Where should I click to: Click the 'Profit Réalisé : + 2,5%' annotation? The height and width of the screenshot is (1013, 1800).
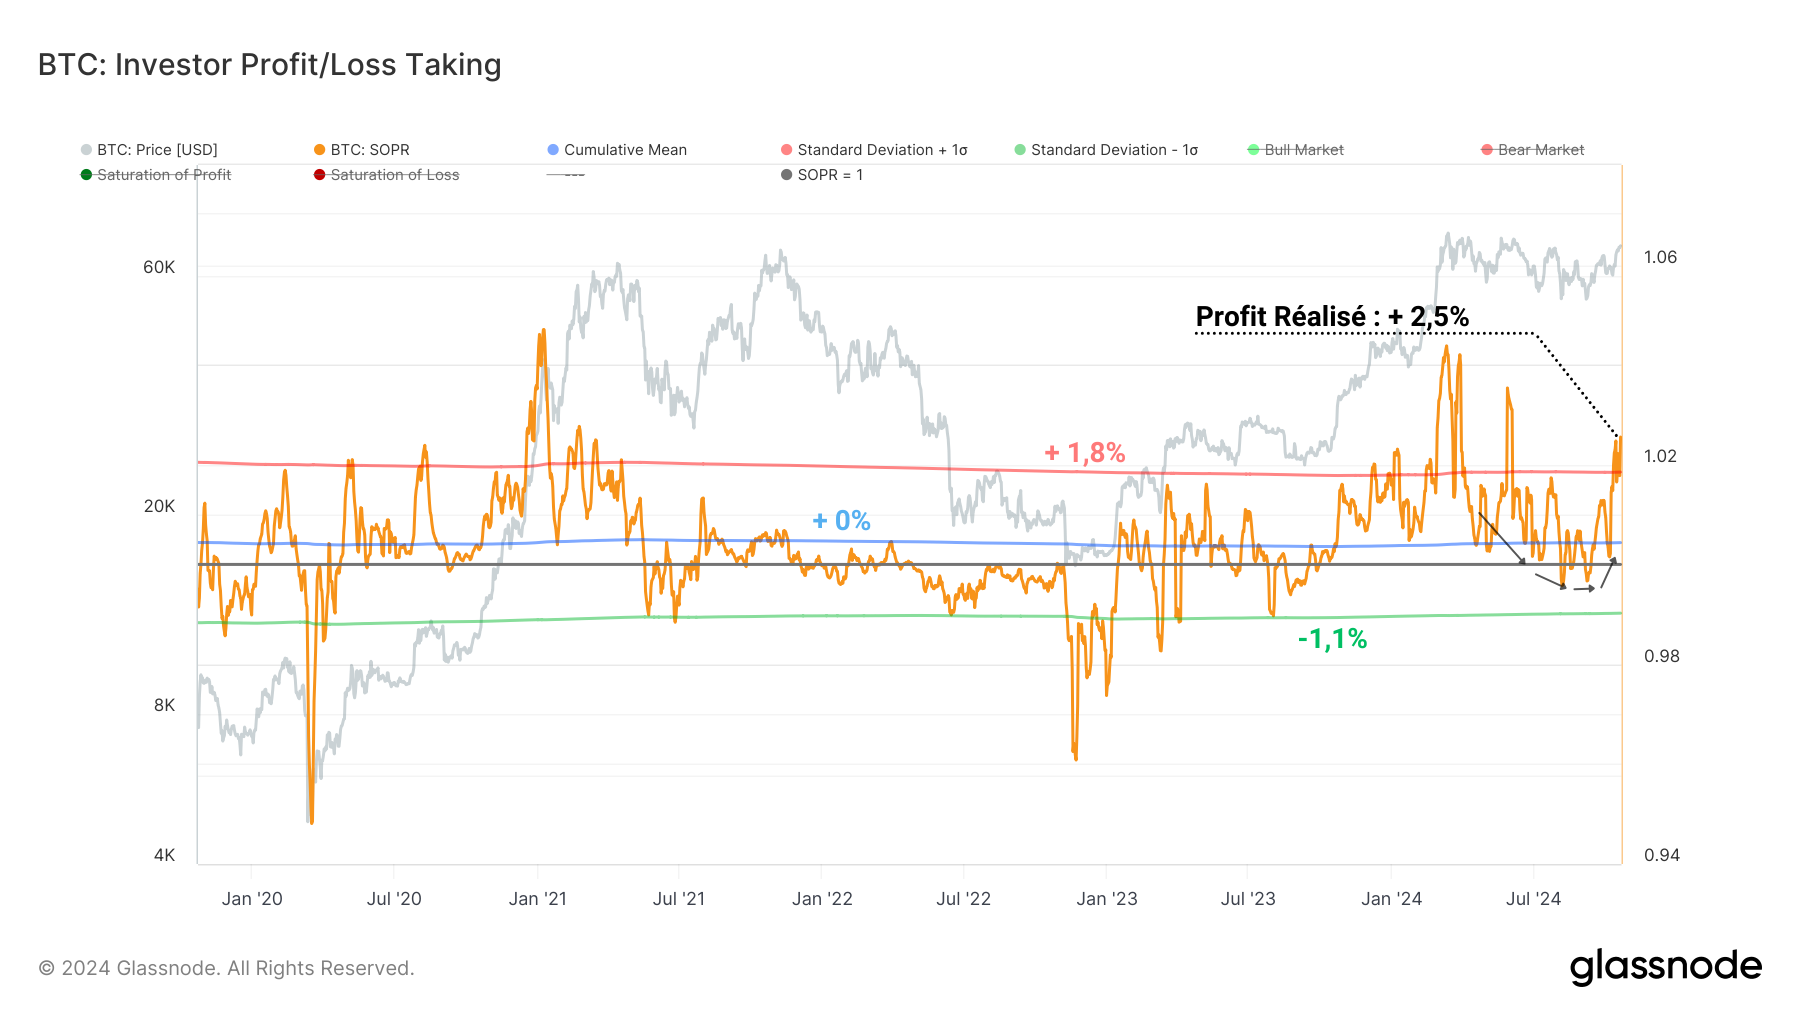tap(1332, 317)
